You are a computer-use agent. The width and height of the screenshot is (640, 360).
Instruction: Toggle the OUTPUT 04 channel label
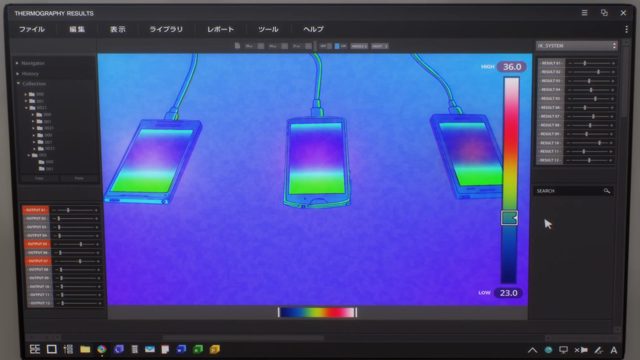(37, 236)
